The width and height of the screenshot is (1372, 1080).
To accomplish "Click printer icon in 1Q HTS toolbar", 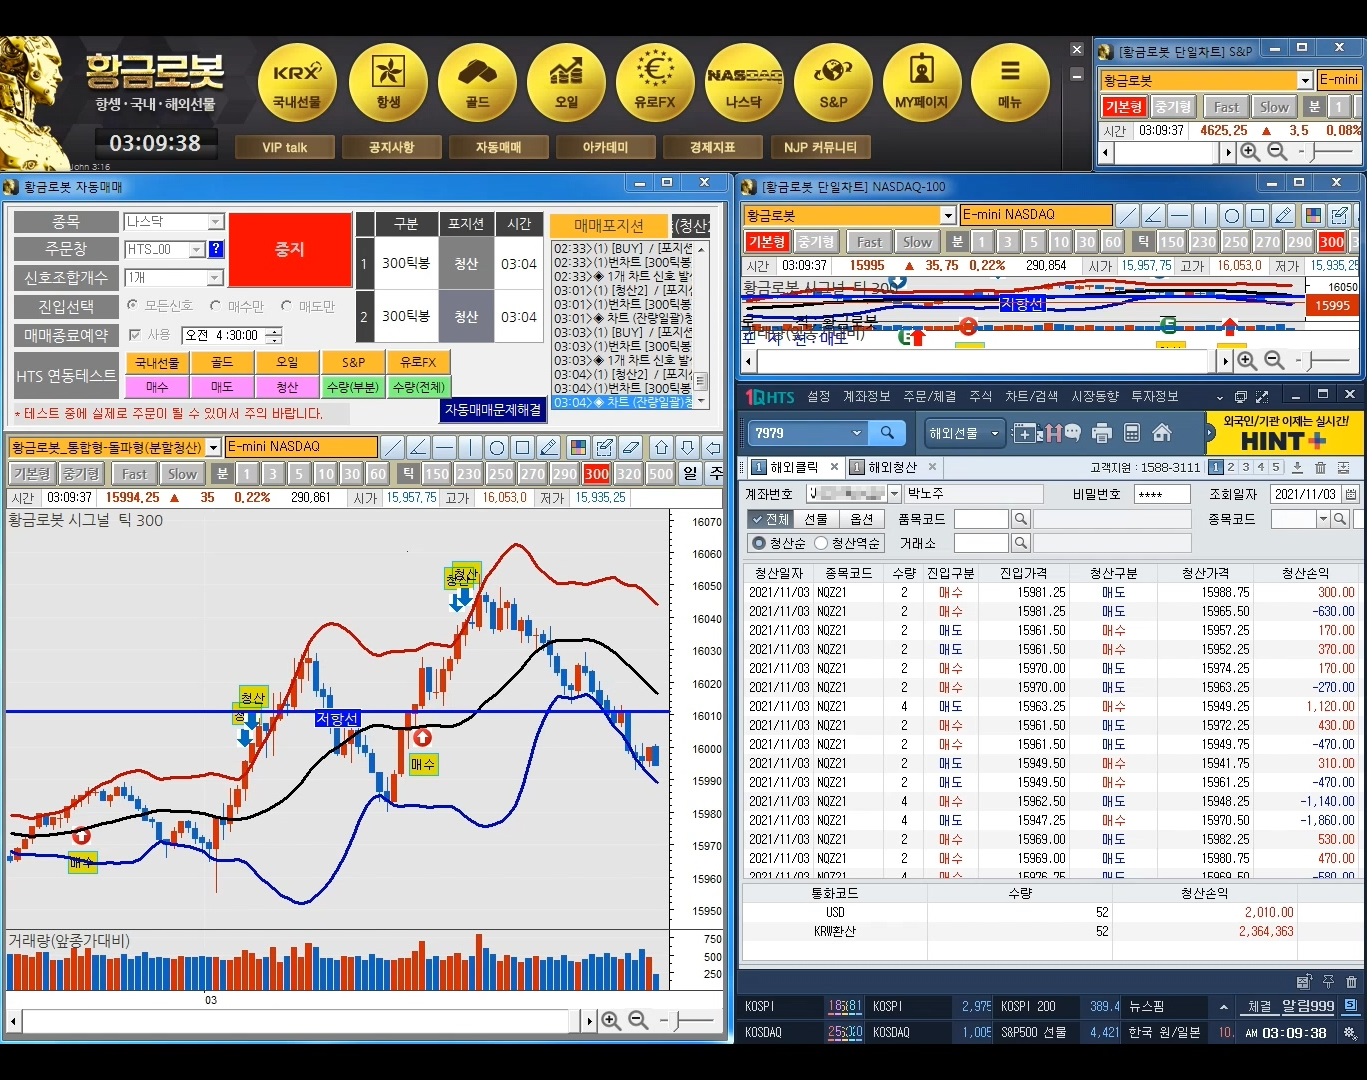I will 1102,433.
